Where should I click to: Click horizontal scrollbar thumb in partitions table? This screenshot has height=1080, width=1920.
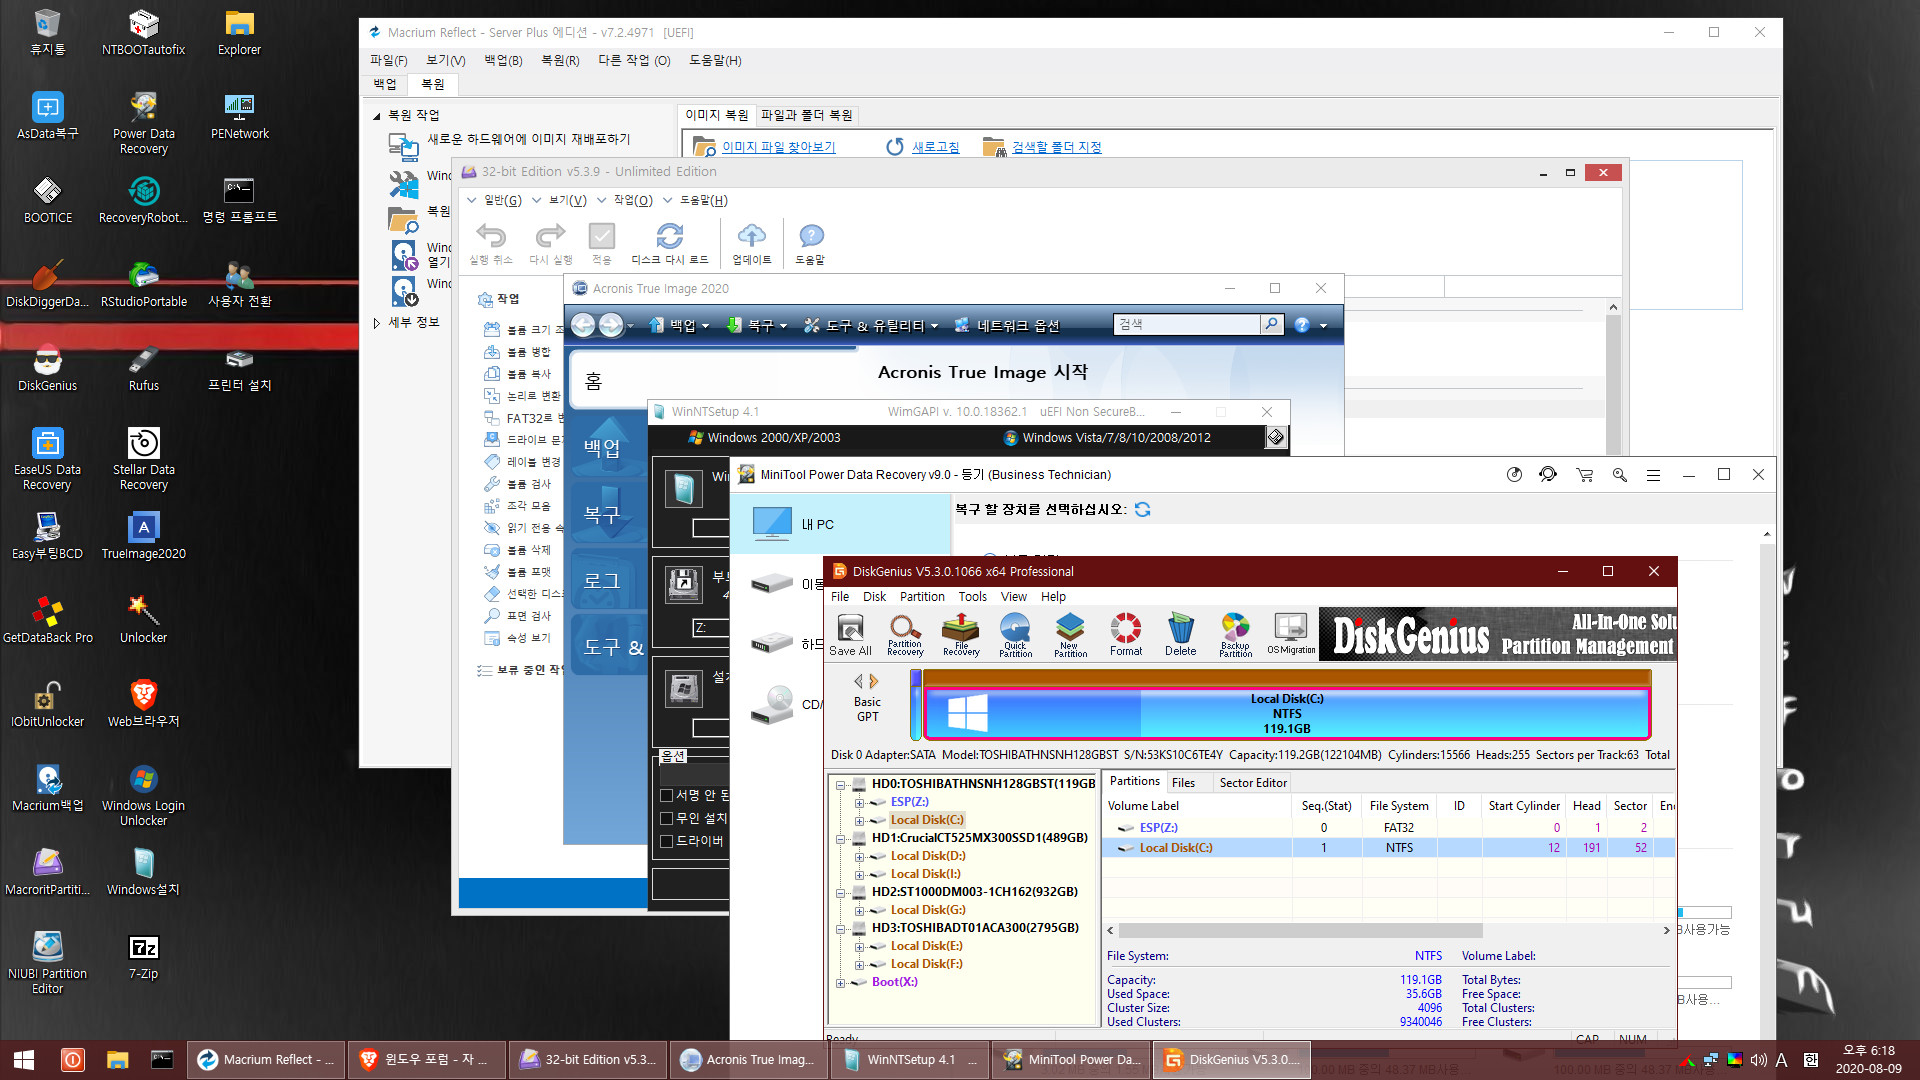[x=1300, y=931]
